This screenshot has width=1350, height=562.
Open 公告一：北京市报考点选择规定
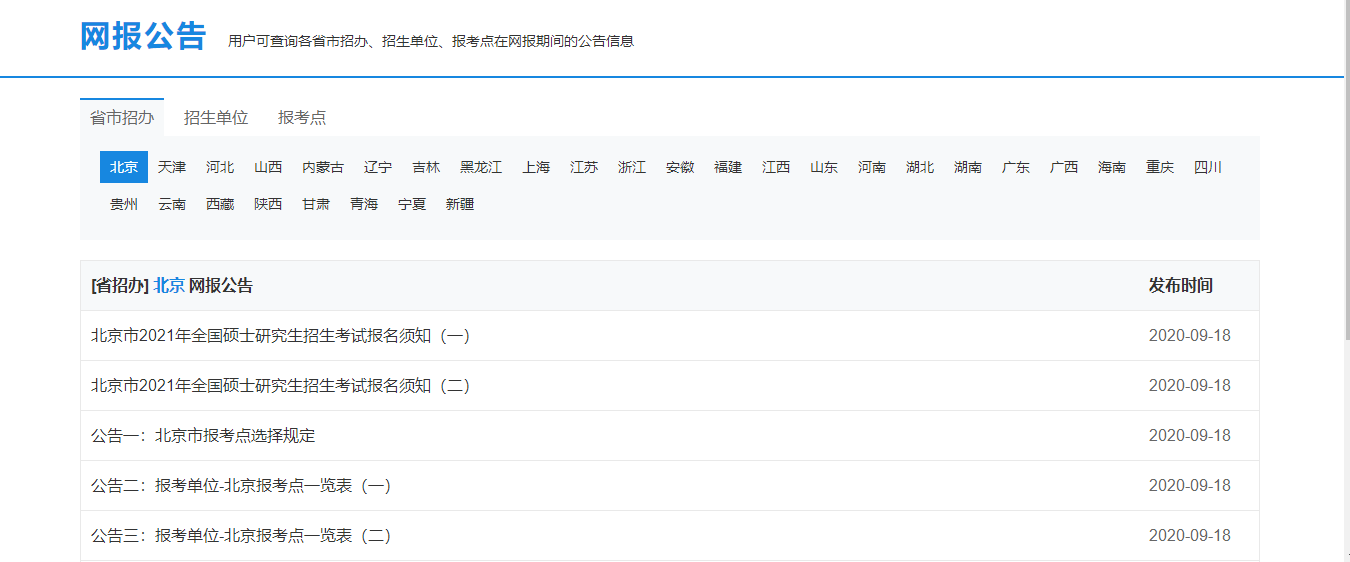203,436
